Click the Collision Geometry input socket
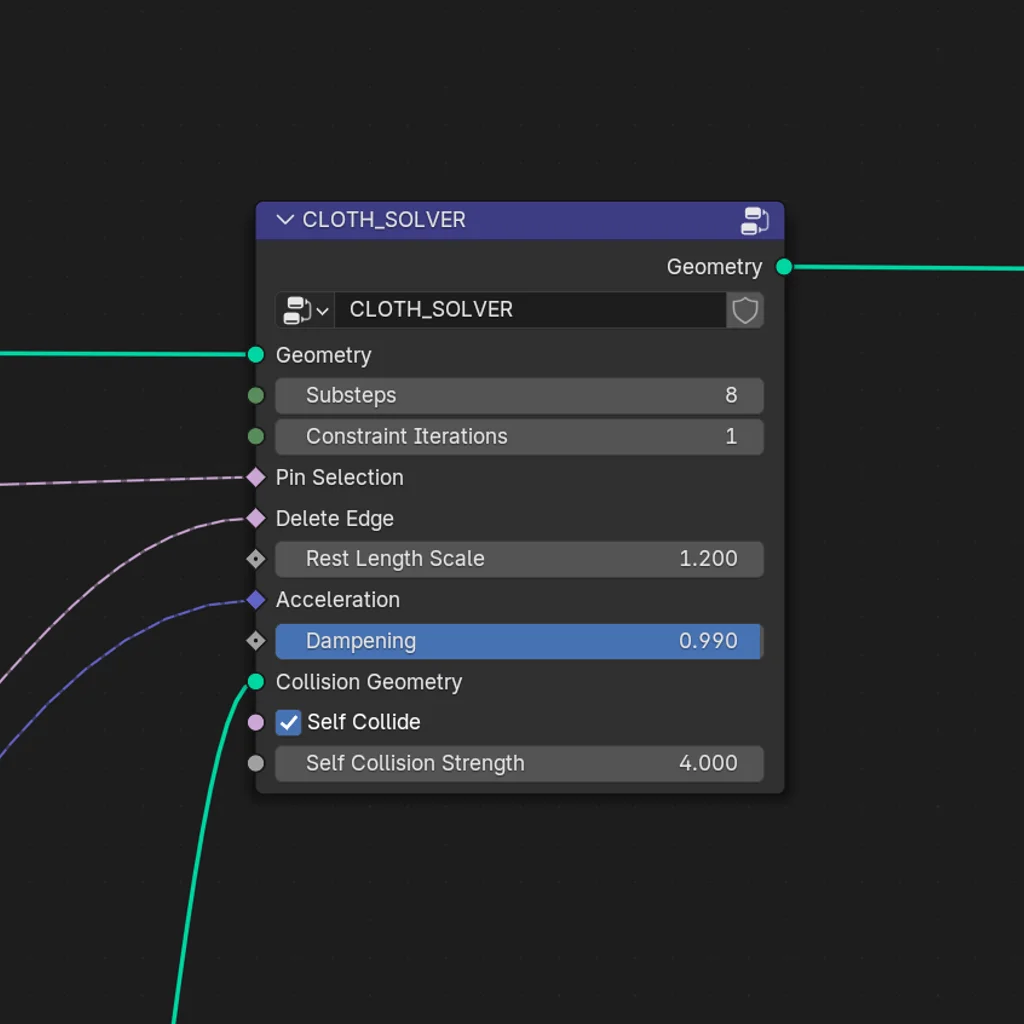1024x1024 pixels. [x=256, y=682]
